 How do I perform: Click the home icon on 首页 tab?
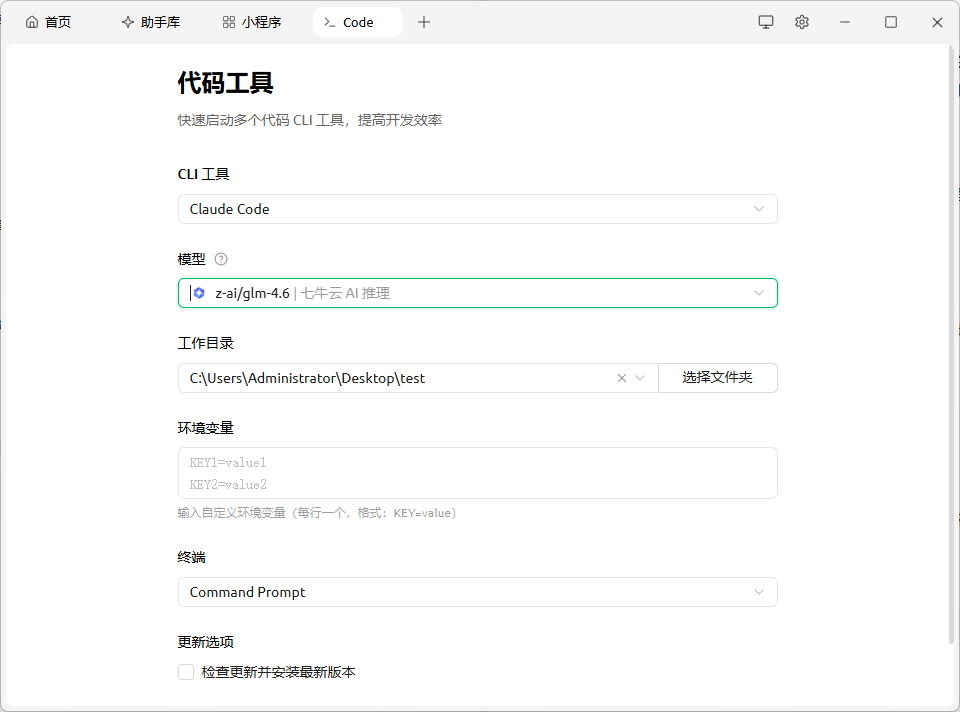[32, 22]
